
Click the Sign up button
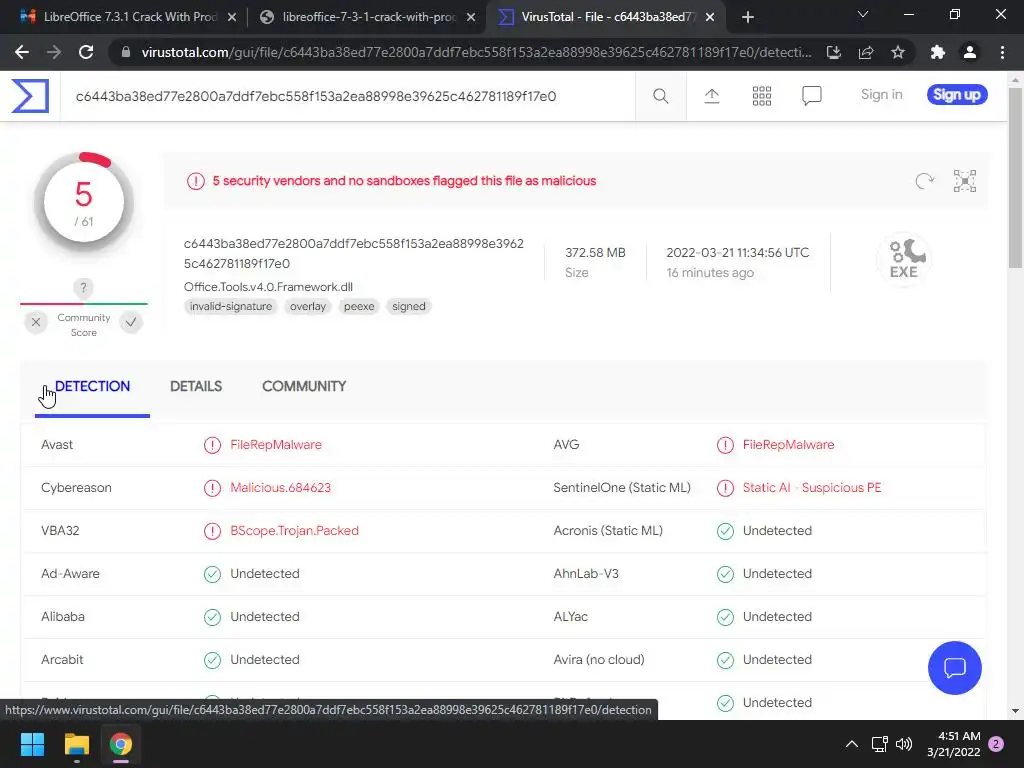coord(957,95)
